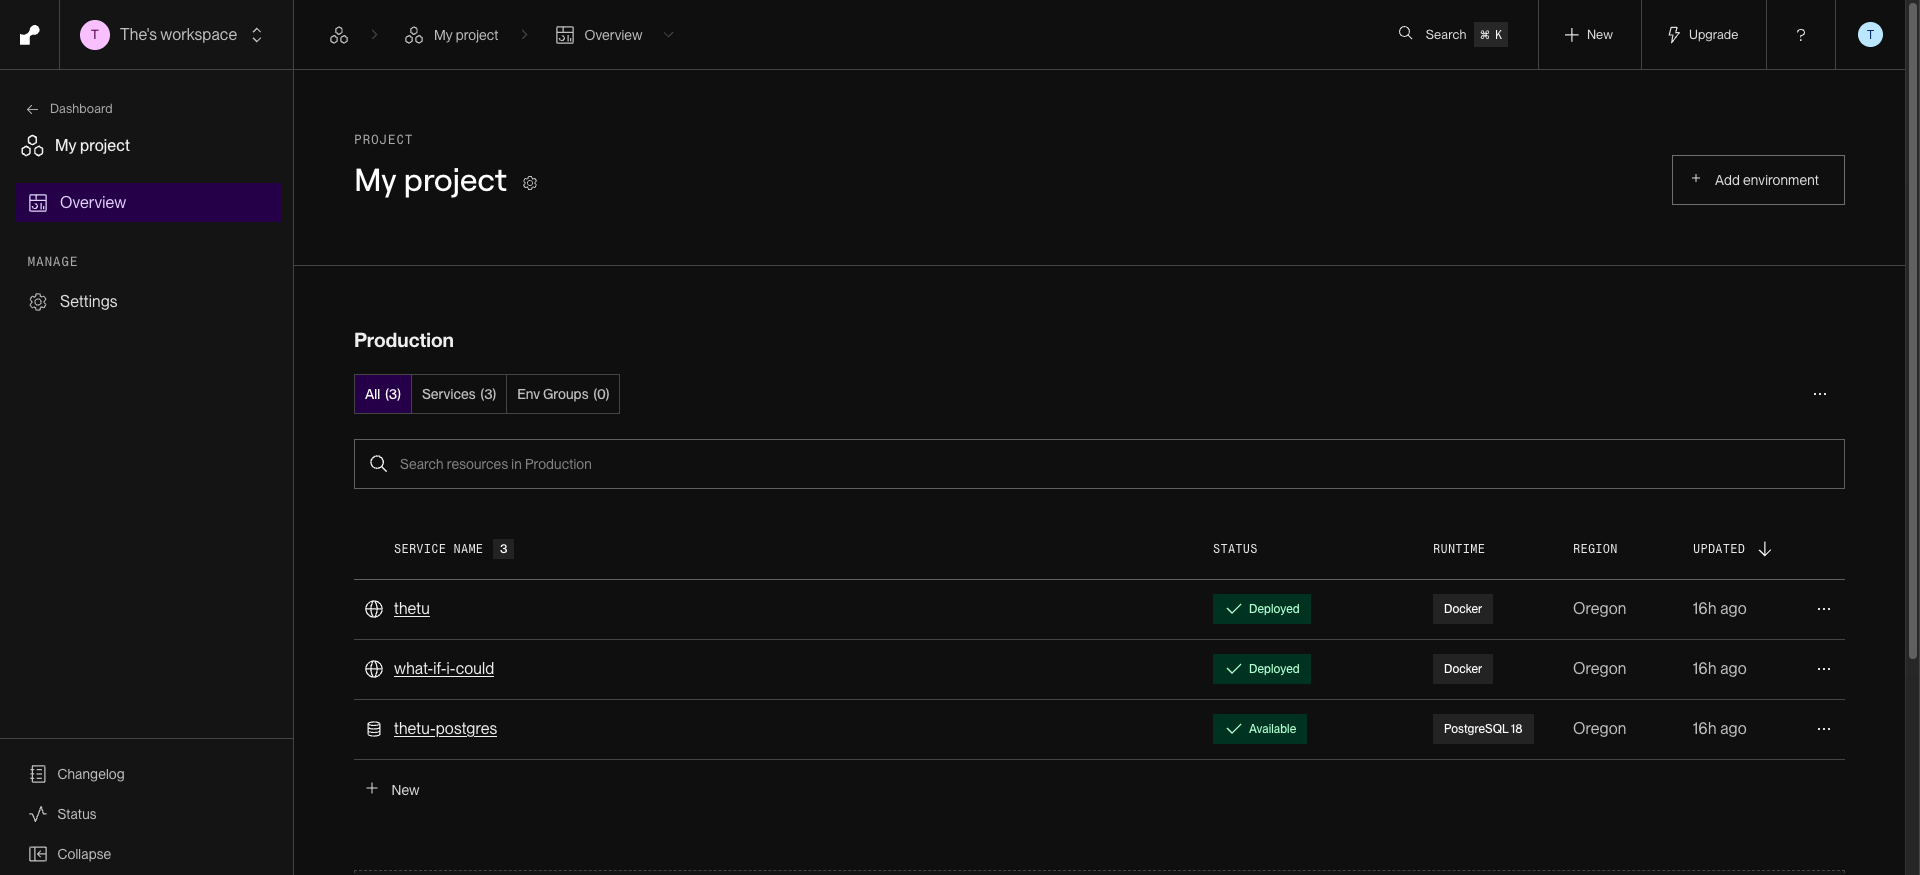1920x875 pixels.
Task: Sort by the Updated column arrow
Action: [x=1765, y=549]
